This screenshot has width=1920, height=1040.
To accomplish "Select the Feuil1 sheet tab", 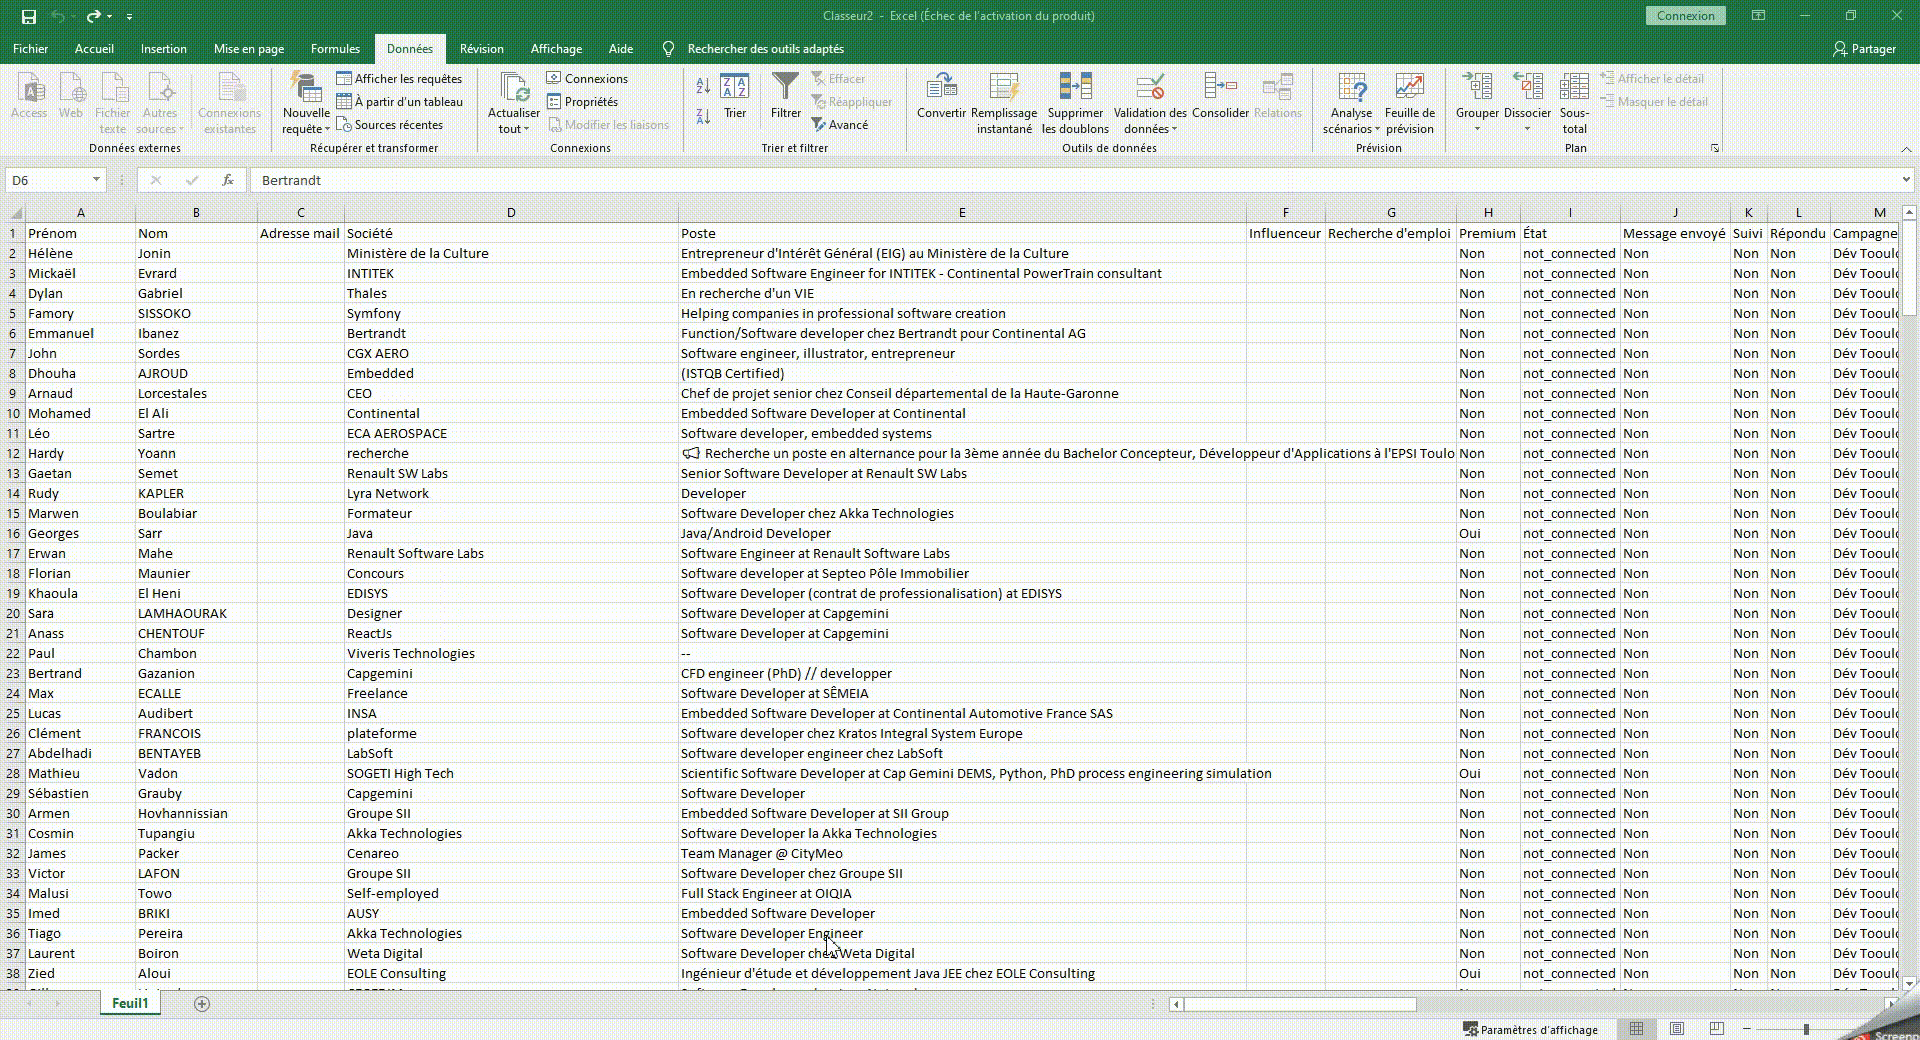I will [130, 1003].
